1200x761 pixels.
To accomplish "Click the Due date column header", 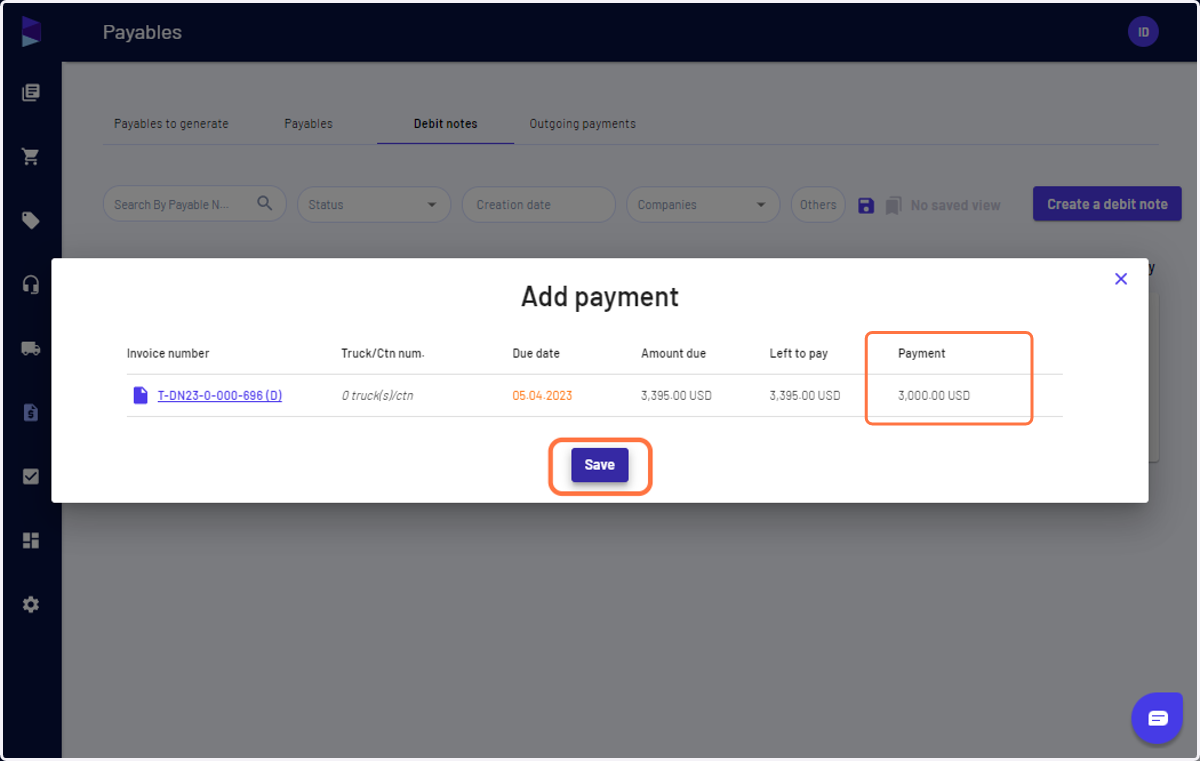I will pos(536,354).
